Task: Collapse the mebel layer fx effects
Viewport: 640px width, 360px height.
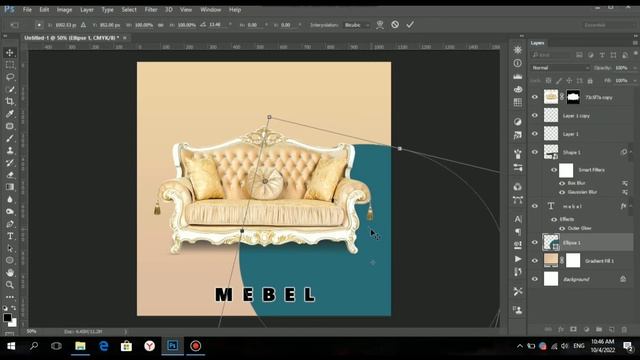Action: click(x=631, y=206)
